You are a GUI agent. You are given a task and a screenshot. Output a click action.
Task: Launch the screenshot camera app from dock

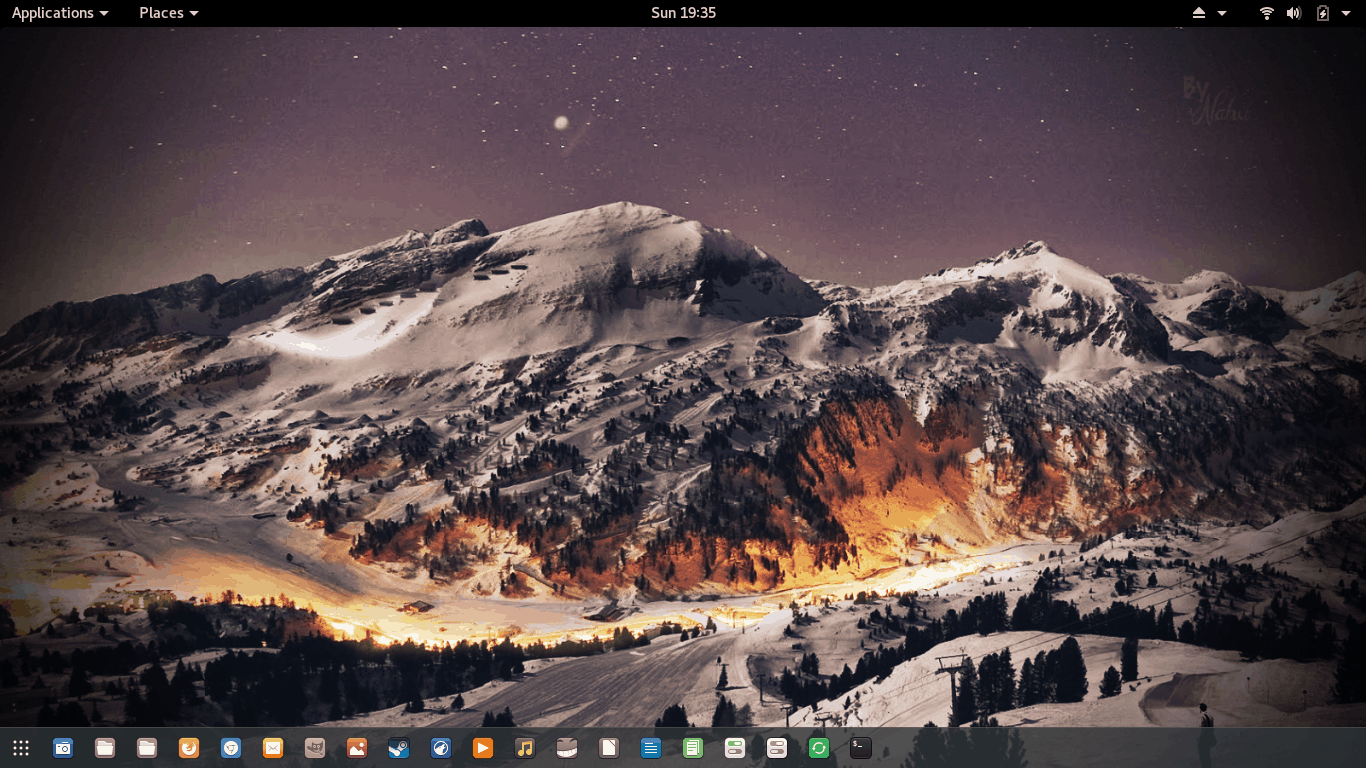tap(63, 747)
